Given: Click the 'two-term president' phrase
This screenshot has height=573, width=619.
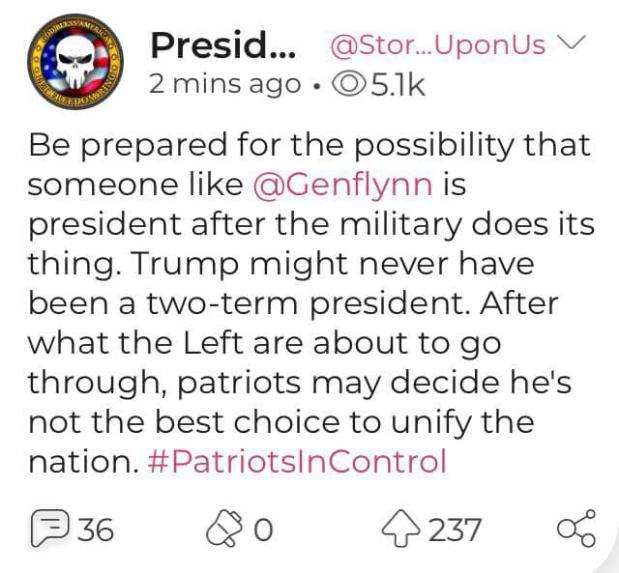Looking at the screenshot, I should [310, 304].
